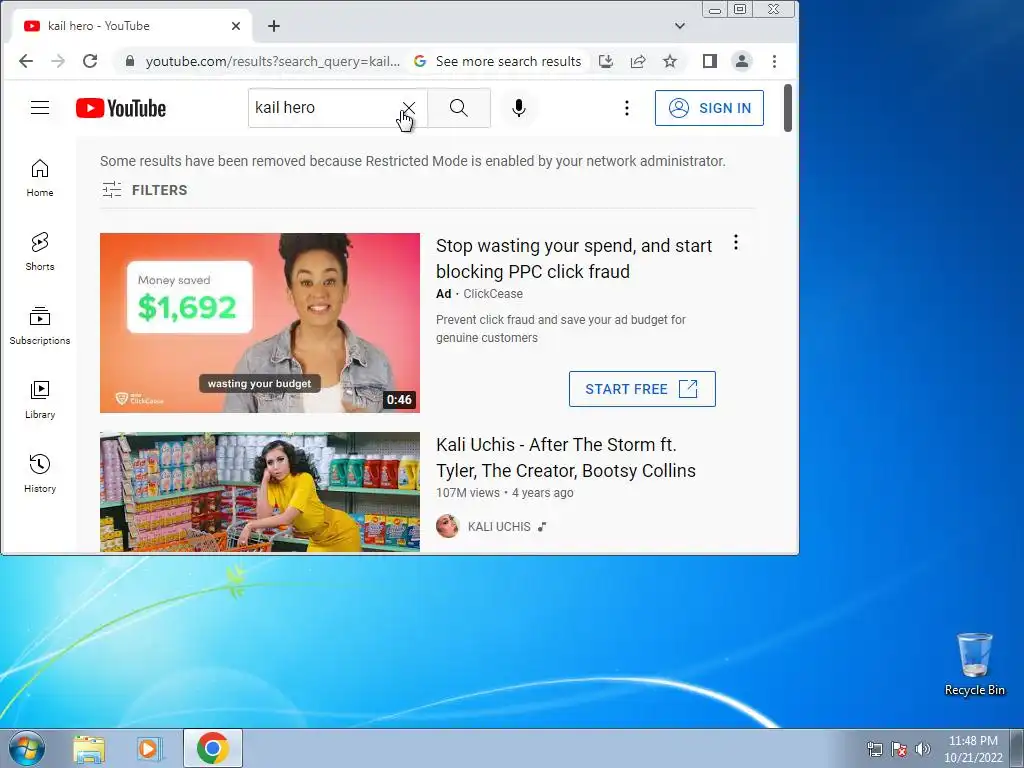The height and width of the screenshot is (768, 1024).
Task: Open the ClickCease ad's three-dot menu
Action: click(x=736, y=242)
